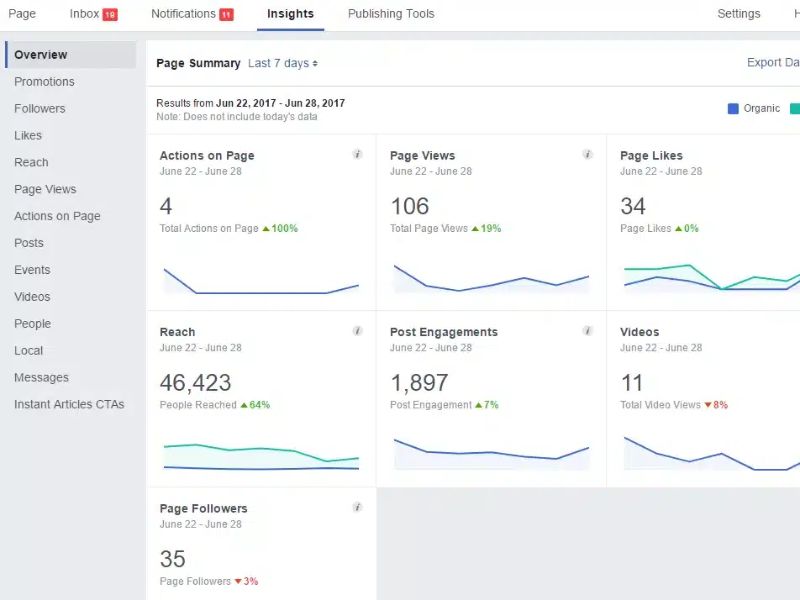Open Instant Articles CTAs in sidebar
This screenshot has height=600, width=800.
(x=69, y=405)
